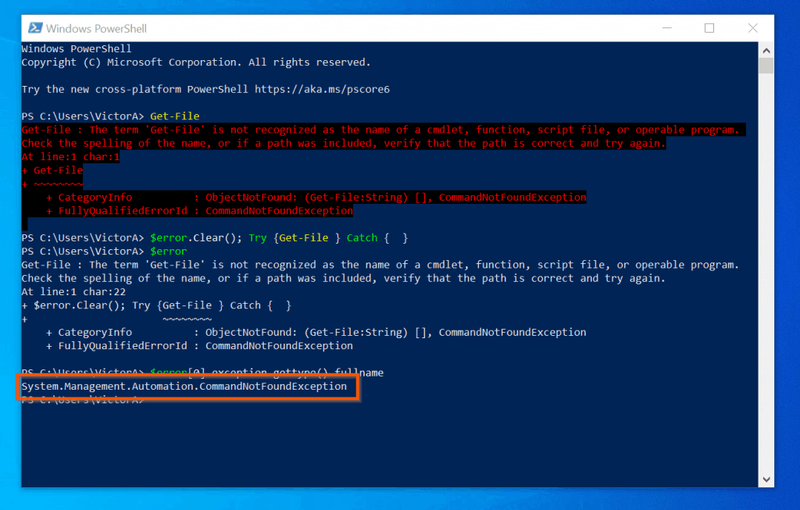Click 'Try the new cross-platform PowerShell' text
The image size is (800, 510).
(x=135, y=89)
